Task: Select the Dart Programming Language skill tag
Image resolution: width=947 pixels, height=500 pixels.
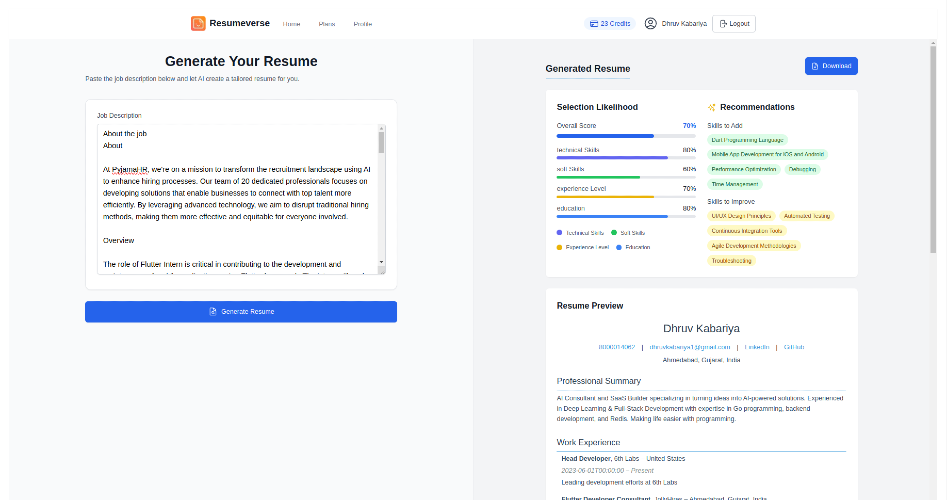Action: [747, 140]
